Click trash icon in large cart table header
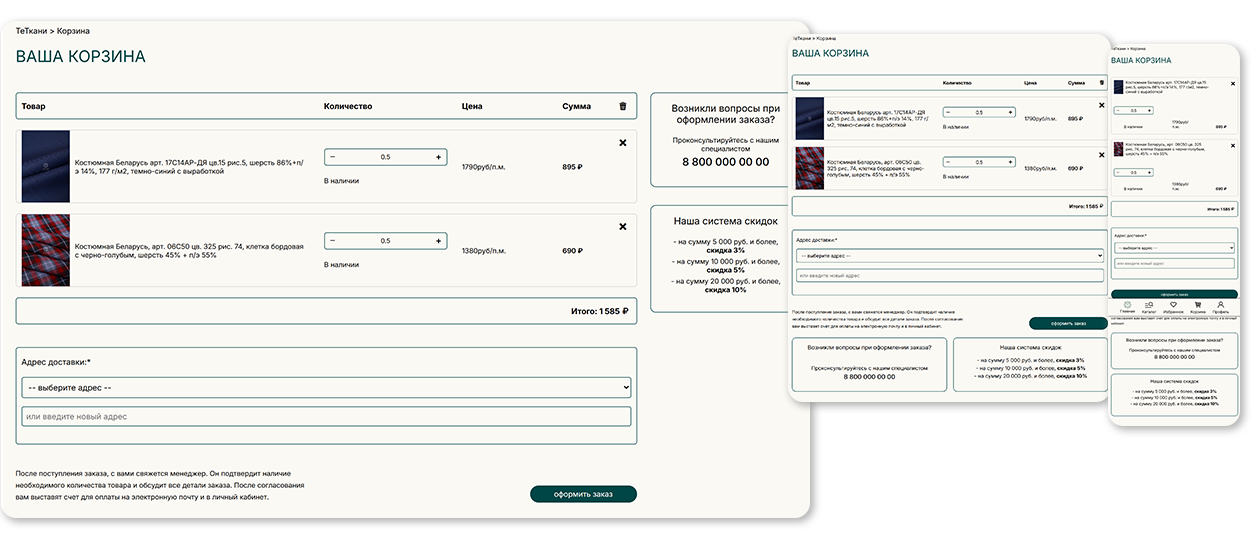 (x=623, y=106)
